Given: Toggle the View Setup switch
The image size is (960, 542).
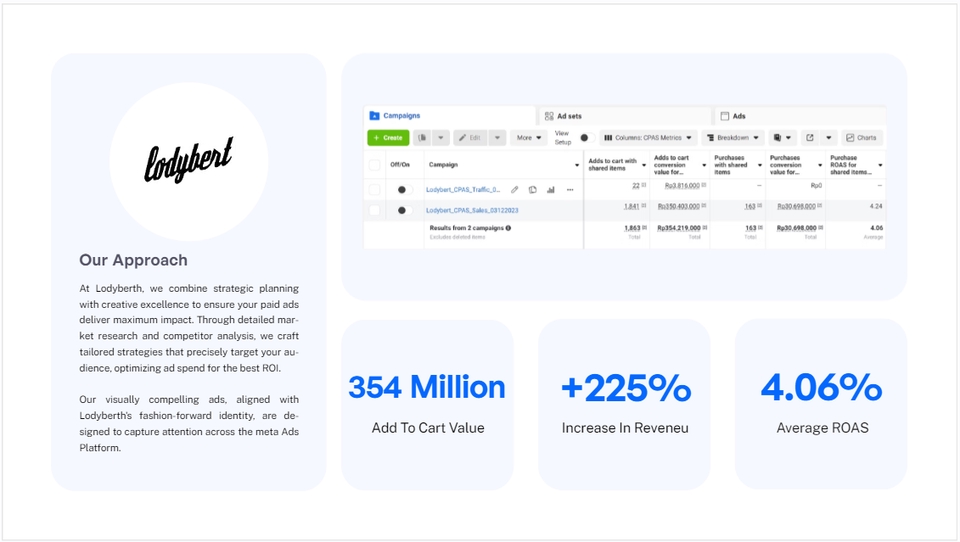Looking at the screenshot, I should coord(587,138).
